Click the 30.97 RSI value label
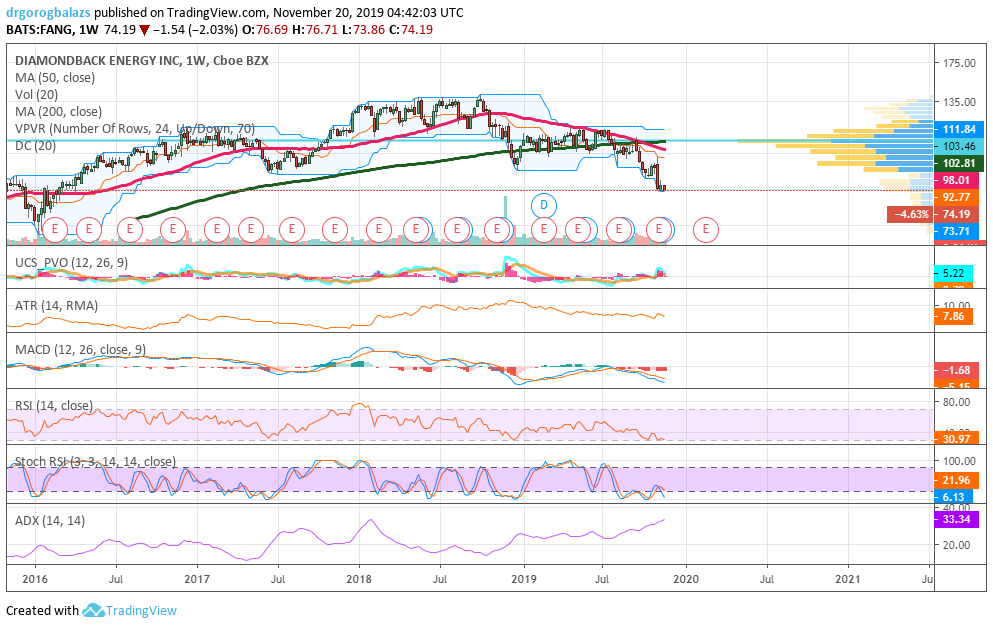The height and width of the screenshot is (628, 993). coord(956,439)
